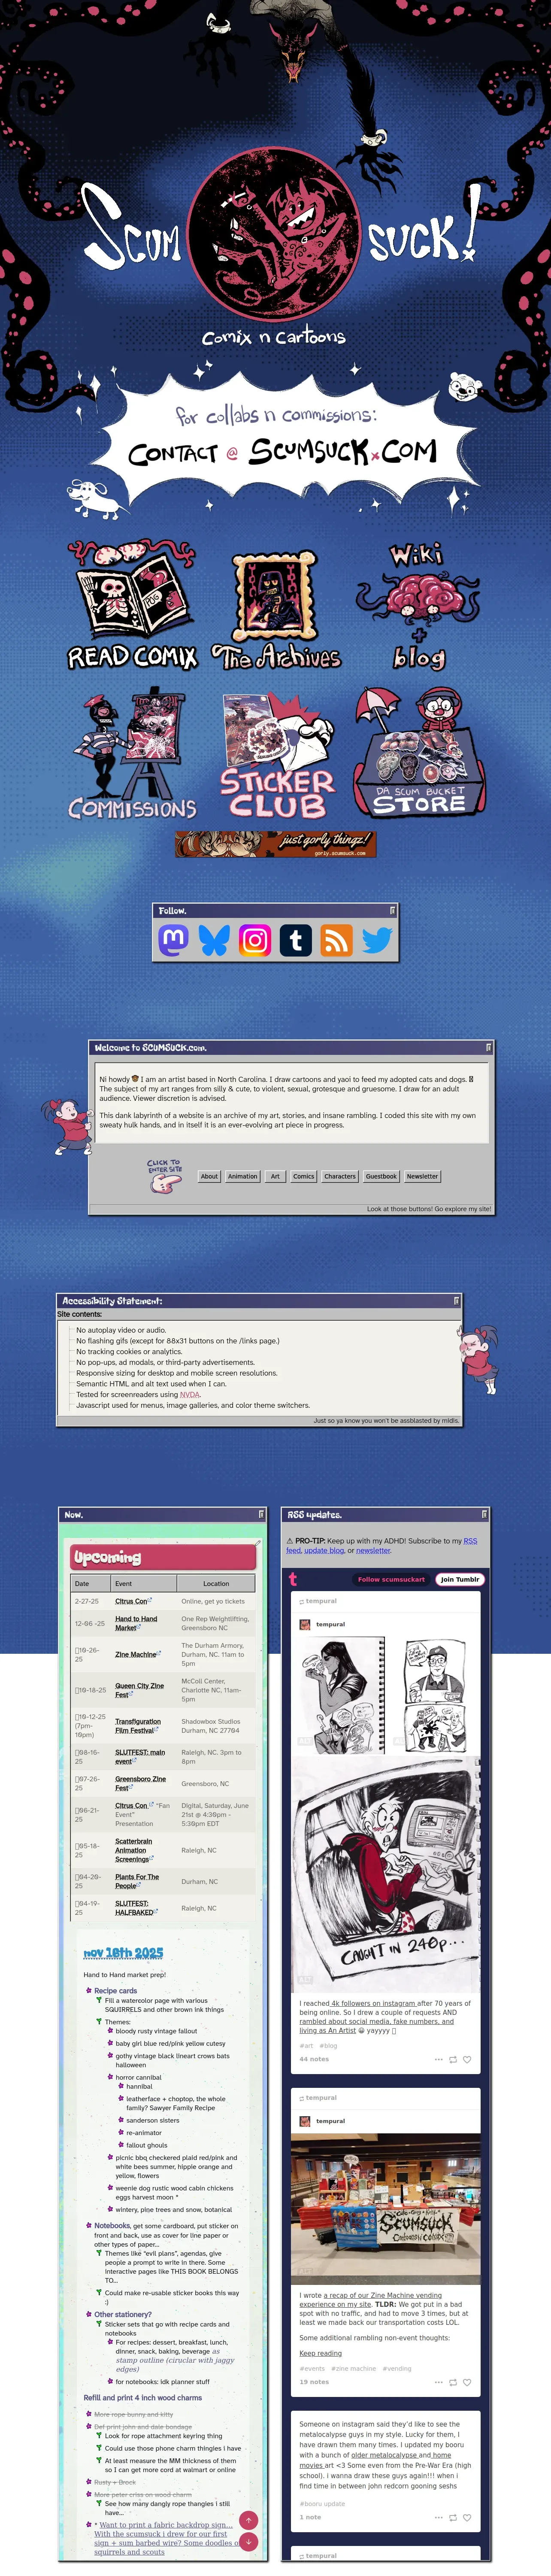Image resolution: width=551 pixels, height=2576 pixels.
Task: Click the Comics button
Action: coord(304,1176)
